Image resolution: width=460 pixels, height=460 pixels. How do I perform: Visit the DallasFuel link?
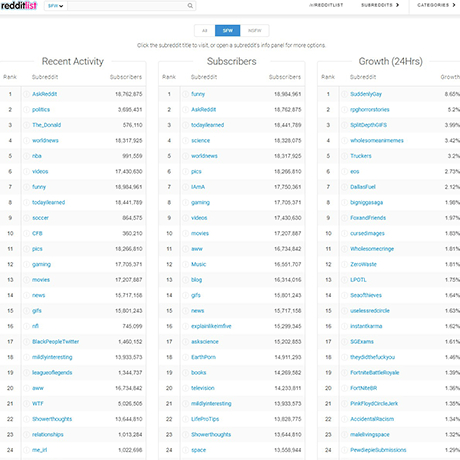363,187
